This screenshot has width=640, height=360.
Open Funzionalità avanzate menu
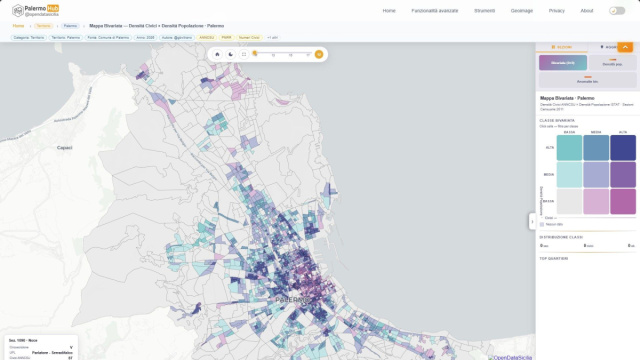tap(435, 11)
